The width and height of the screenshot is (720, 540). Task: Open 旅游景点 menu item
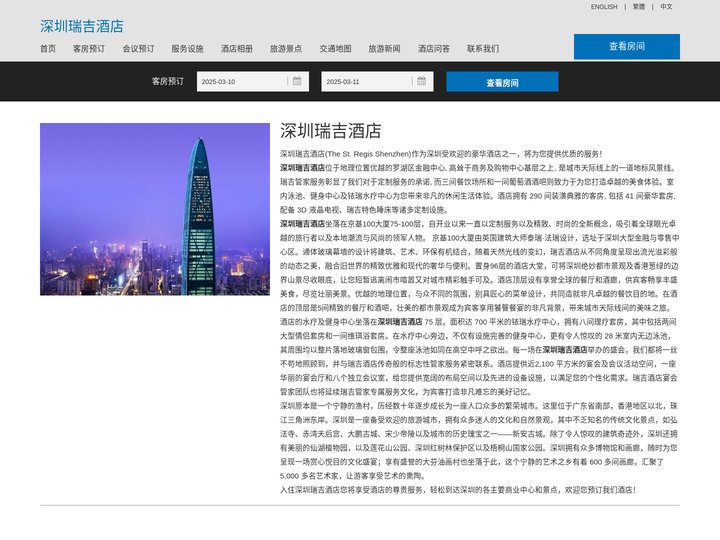pos(286,49)
